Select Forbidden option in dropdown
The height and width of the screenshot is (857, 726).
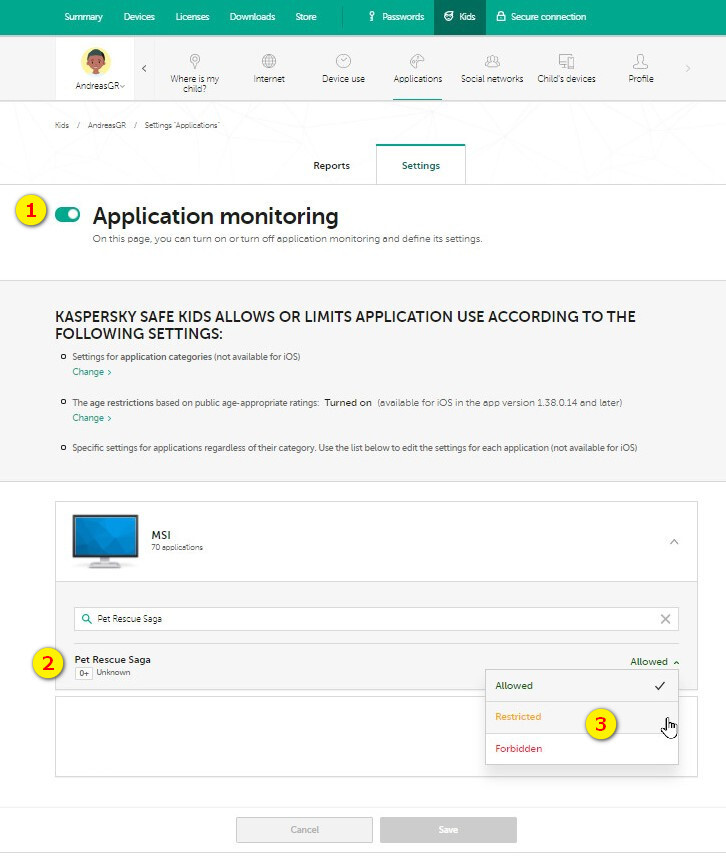point(582,748)
